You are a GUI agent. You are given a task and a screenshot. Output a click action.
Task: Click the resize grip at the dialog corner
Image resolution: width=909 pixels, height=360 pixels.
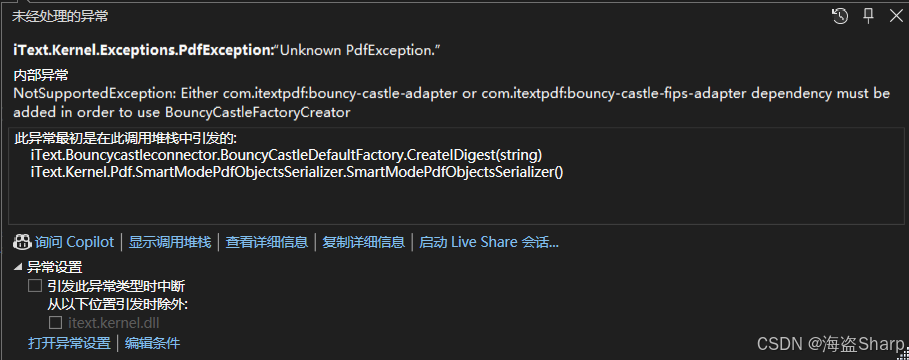coord(904,355)
